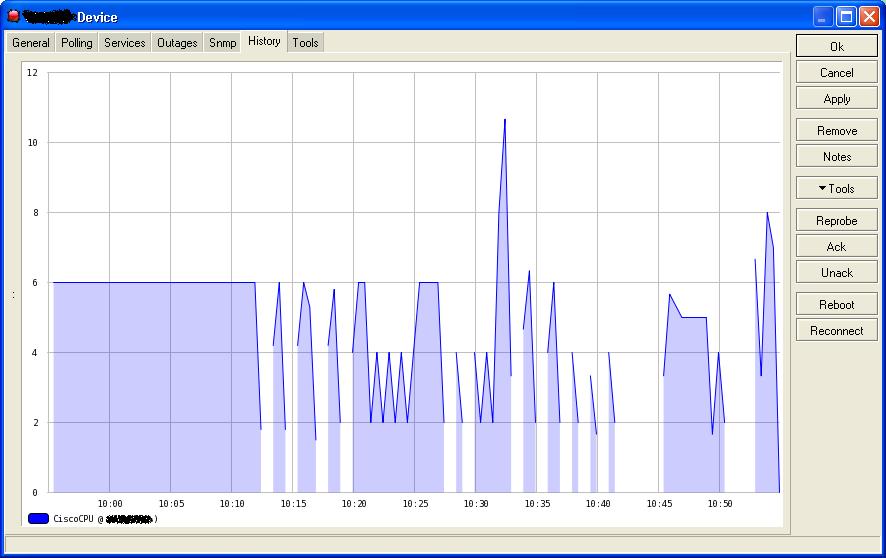This screenshot has width=886, height=558.
Task: Click the Unack button
Action: [x=837, y=272]
